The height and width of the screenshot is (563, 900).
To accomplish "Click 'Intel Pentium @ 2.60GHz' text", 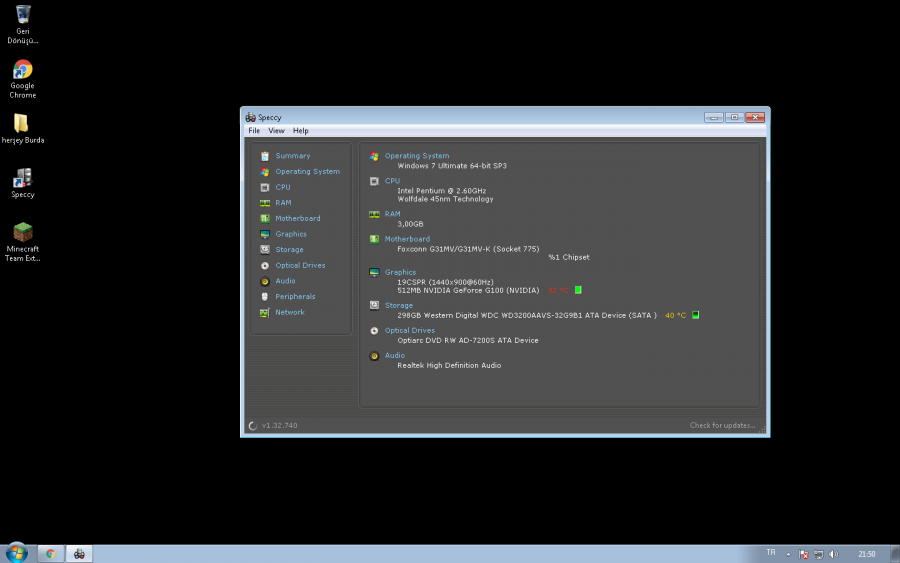I will [441, 191].
